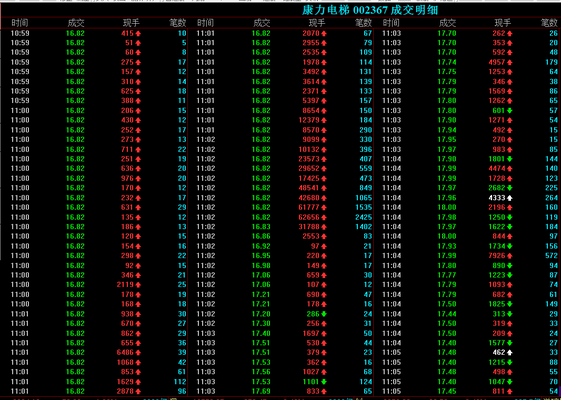Image resolution: width=561 pixels, height=400 pixels.
Task: Click the price 17.30 at 11:02
Action: click(261, 323)
